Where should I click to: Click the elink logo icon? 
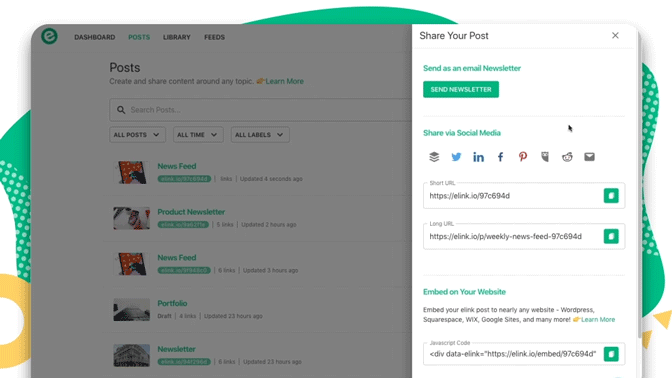[x=49, y=36]
